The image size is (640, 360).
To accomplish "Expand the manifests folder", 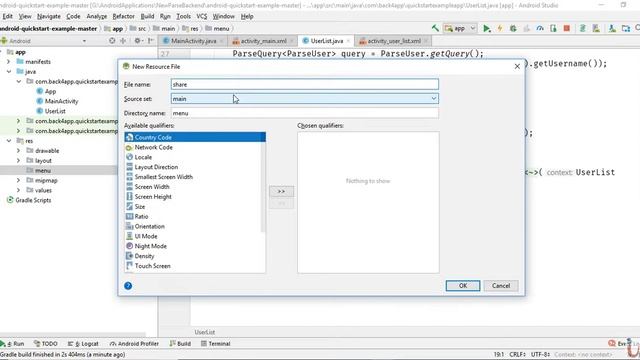I will (x=9, y=62).
